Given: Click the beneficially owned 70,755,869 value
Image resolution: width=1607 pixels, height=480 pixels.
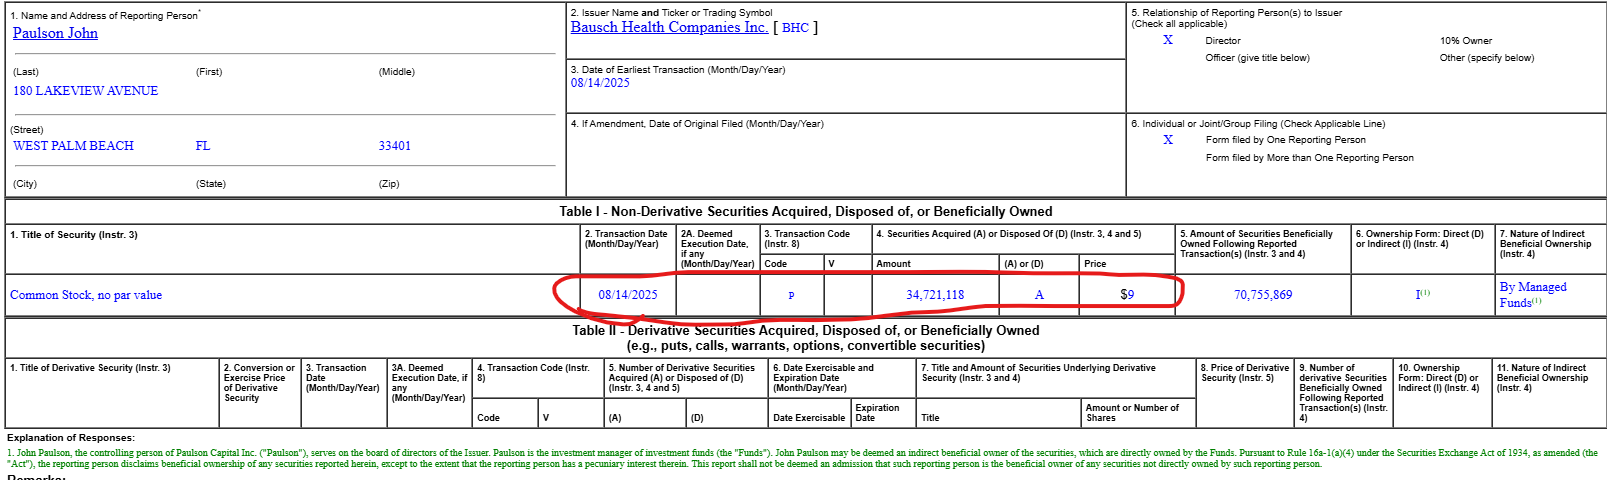Looking at the screenshot, I should (1263, 295).
